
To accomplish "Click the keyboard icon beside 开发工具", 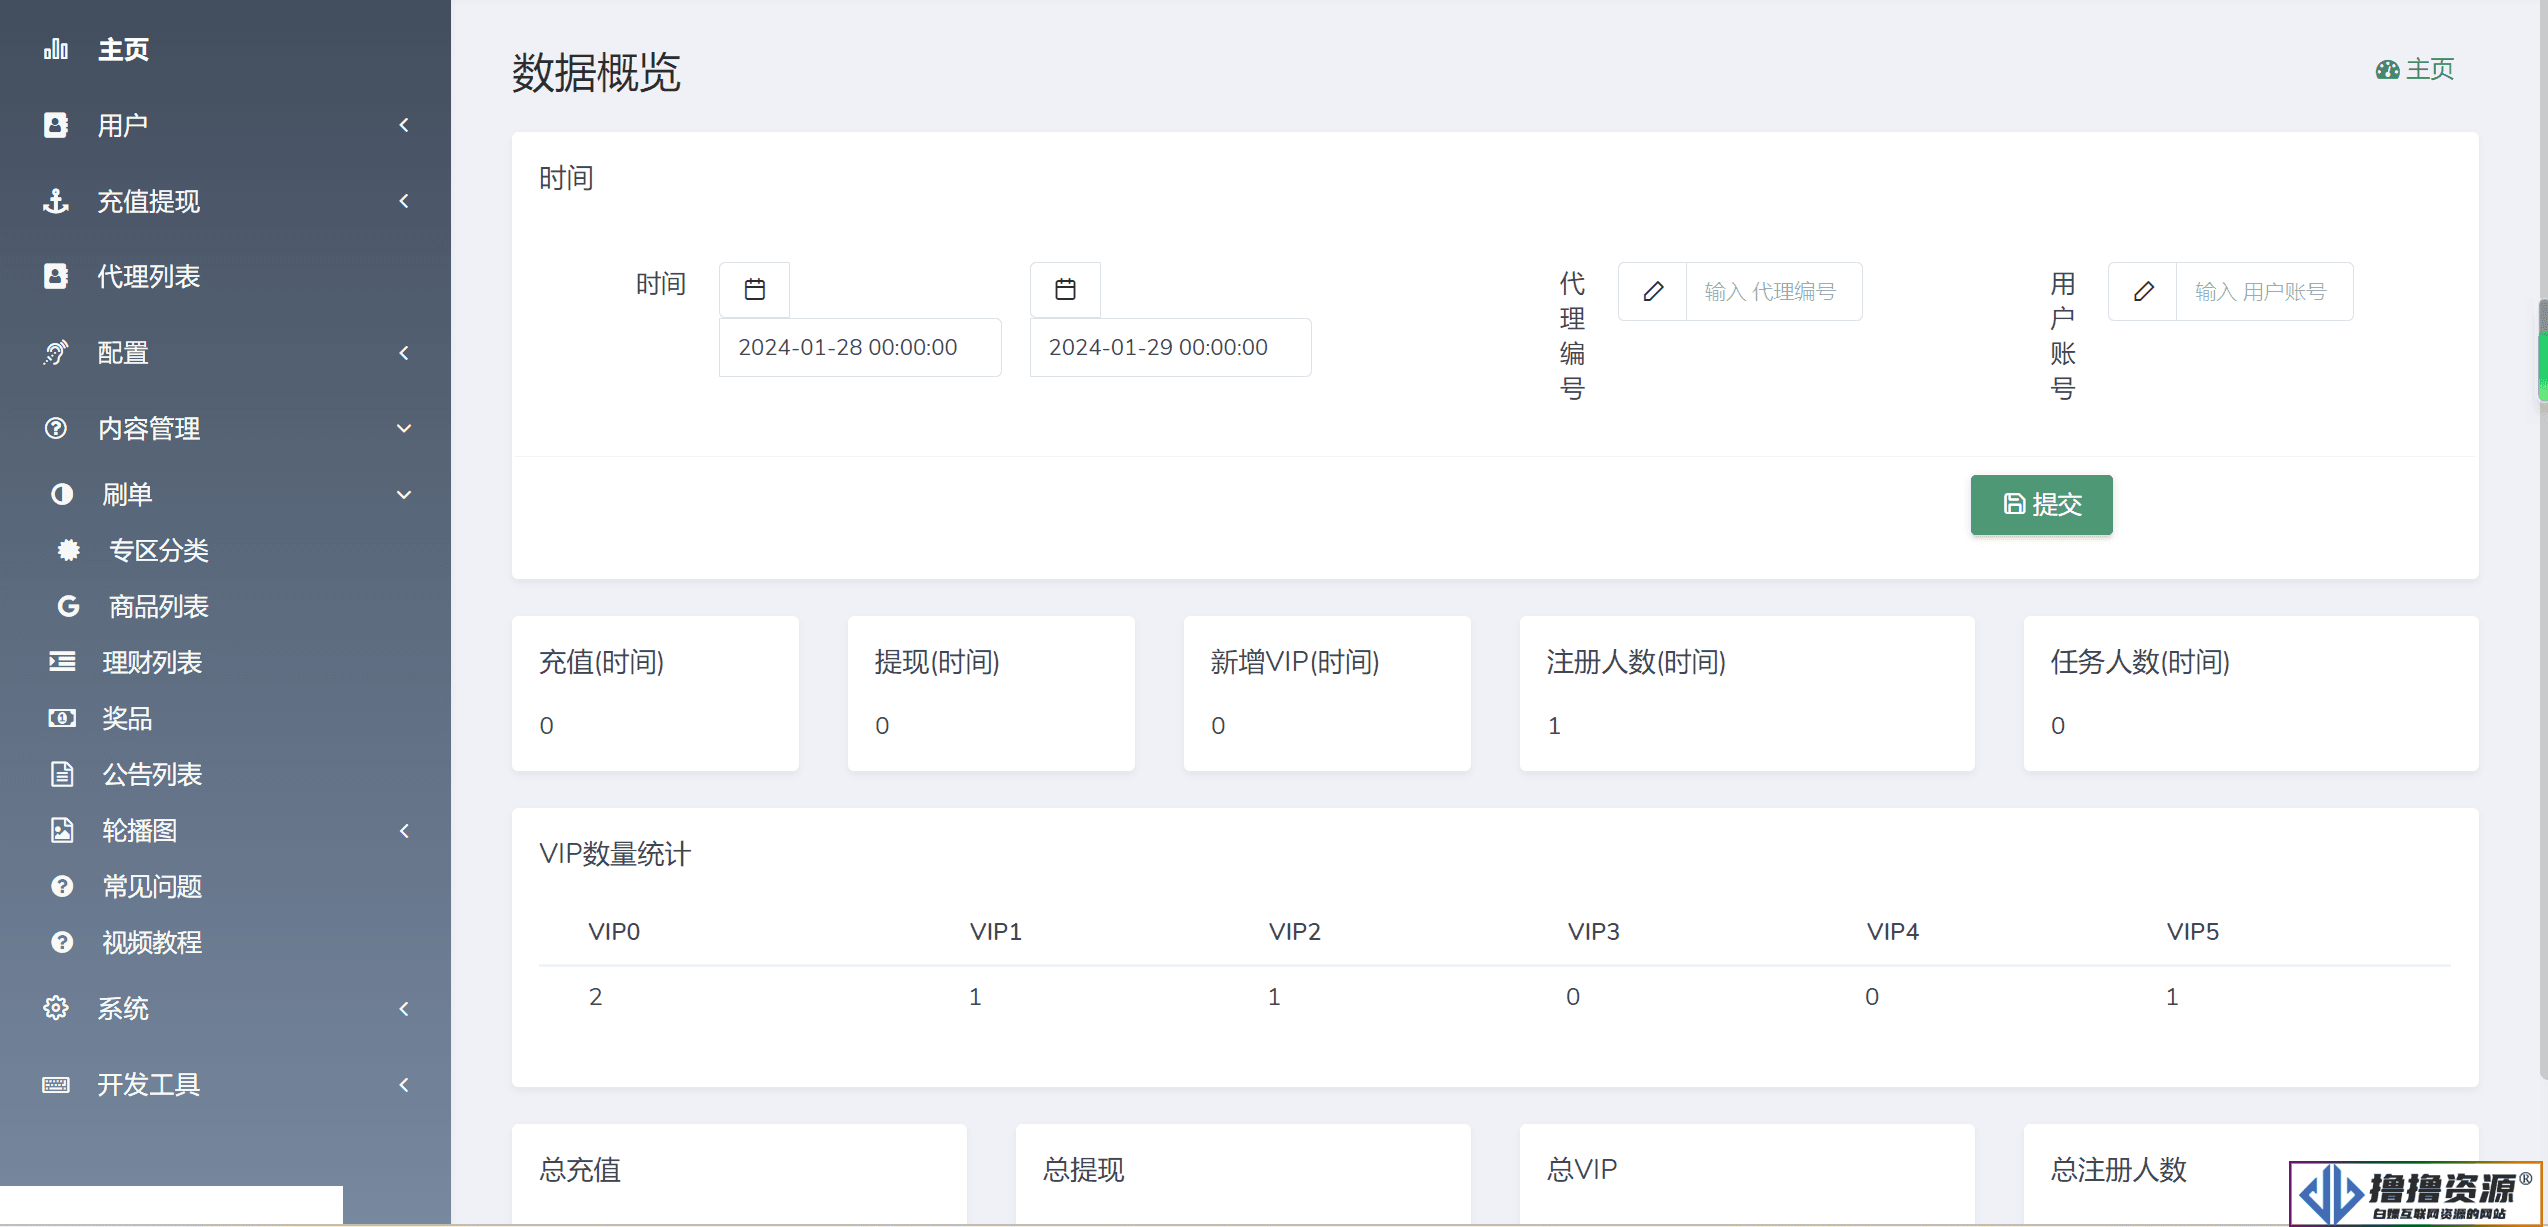I will click(x=56, y=1084).
